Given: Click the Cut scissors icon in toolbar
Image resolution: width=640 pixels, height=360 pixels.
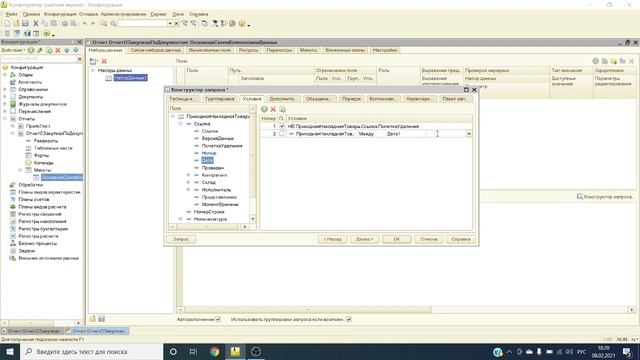Looking at the screenshot, I should click(36, 23).
